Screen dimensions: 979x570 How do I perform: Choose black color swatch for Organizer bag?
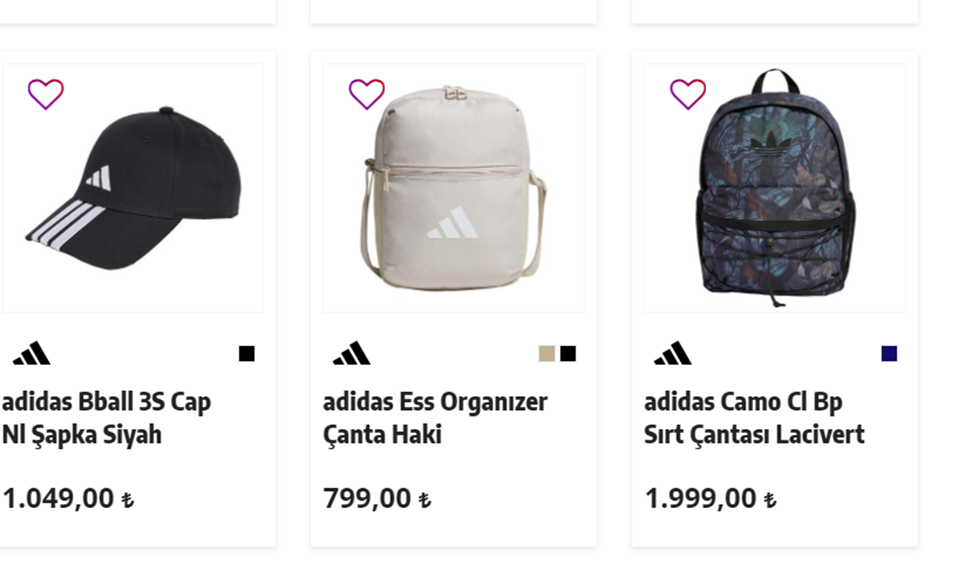coord(568,354)
